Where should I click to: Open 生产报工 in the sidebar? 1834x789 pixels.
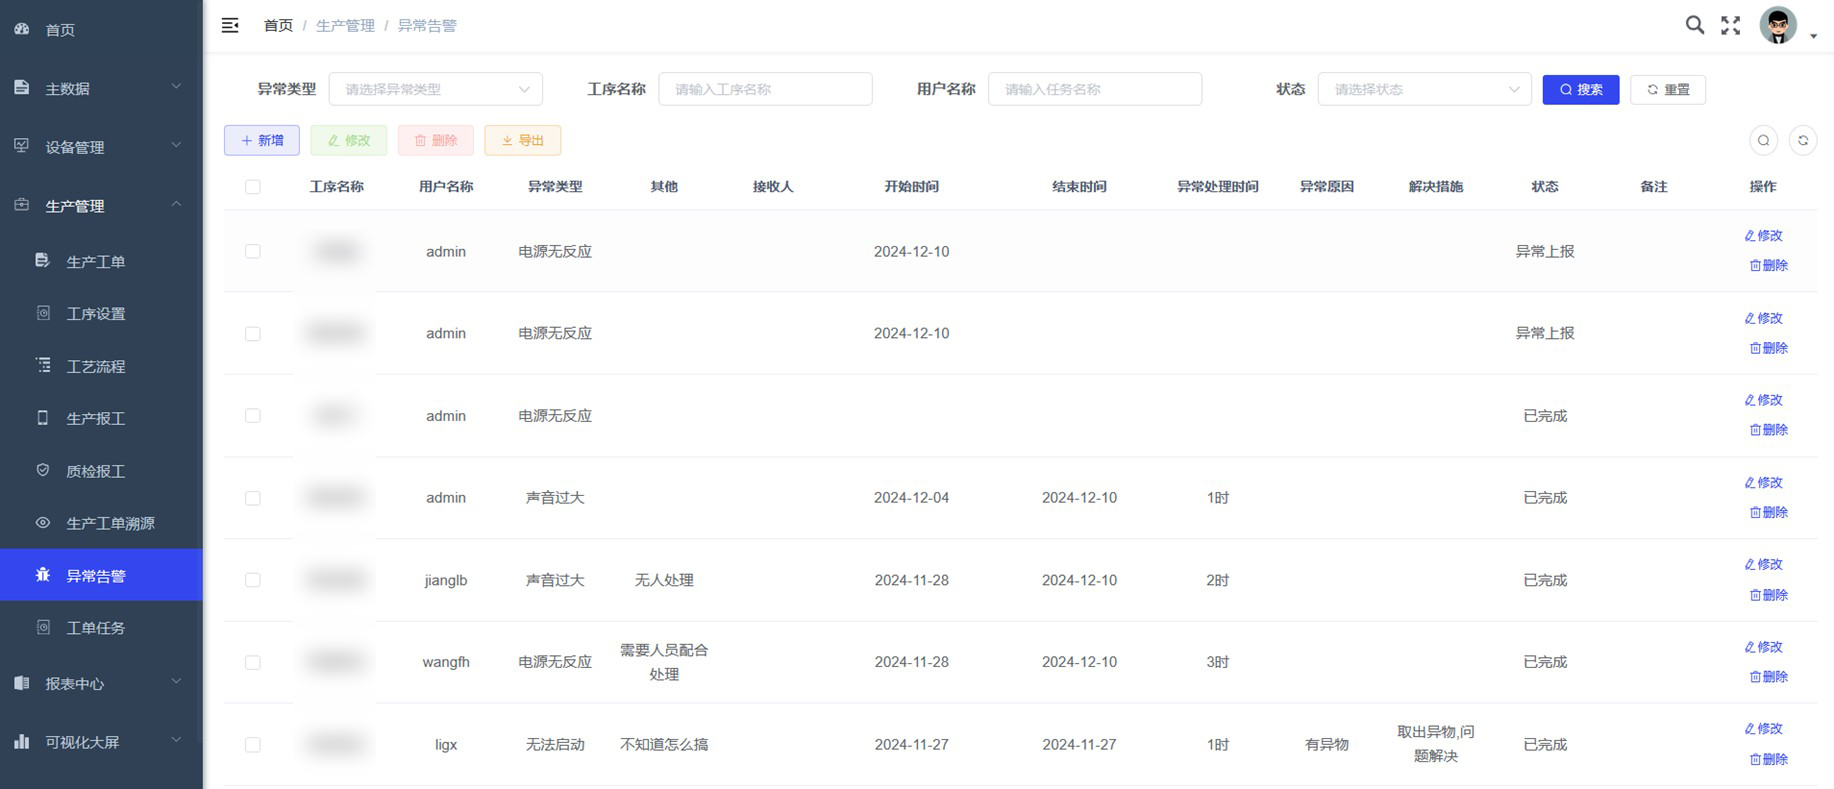[95, 418]
